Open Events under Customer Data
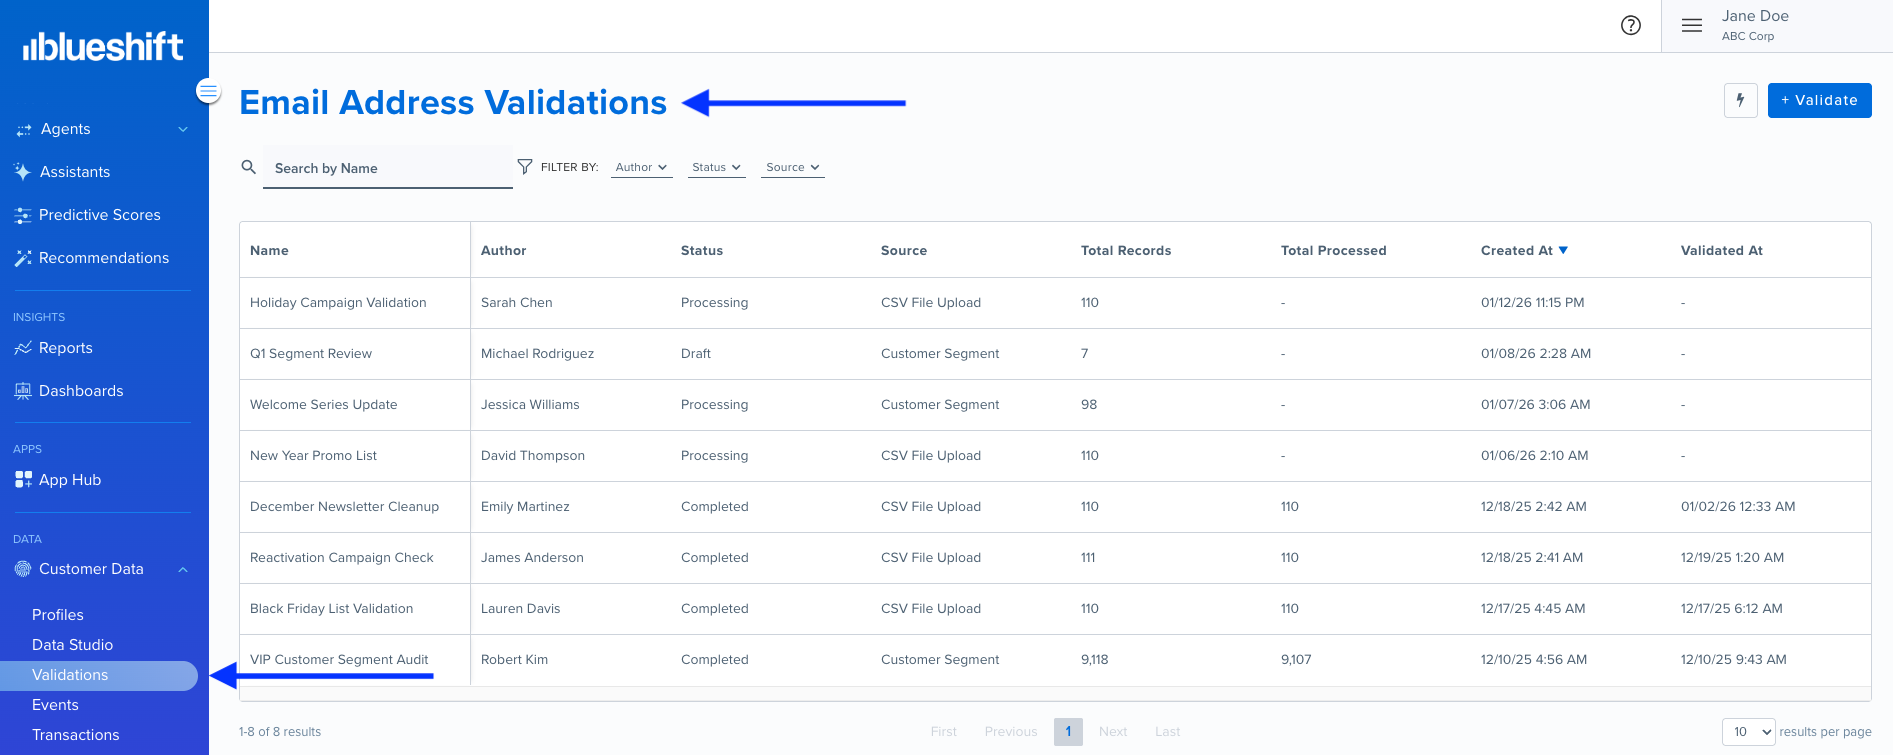 click(x=55, y=705)
